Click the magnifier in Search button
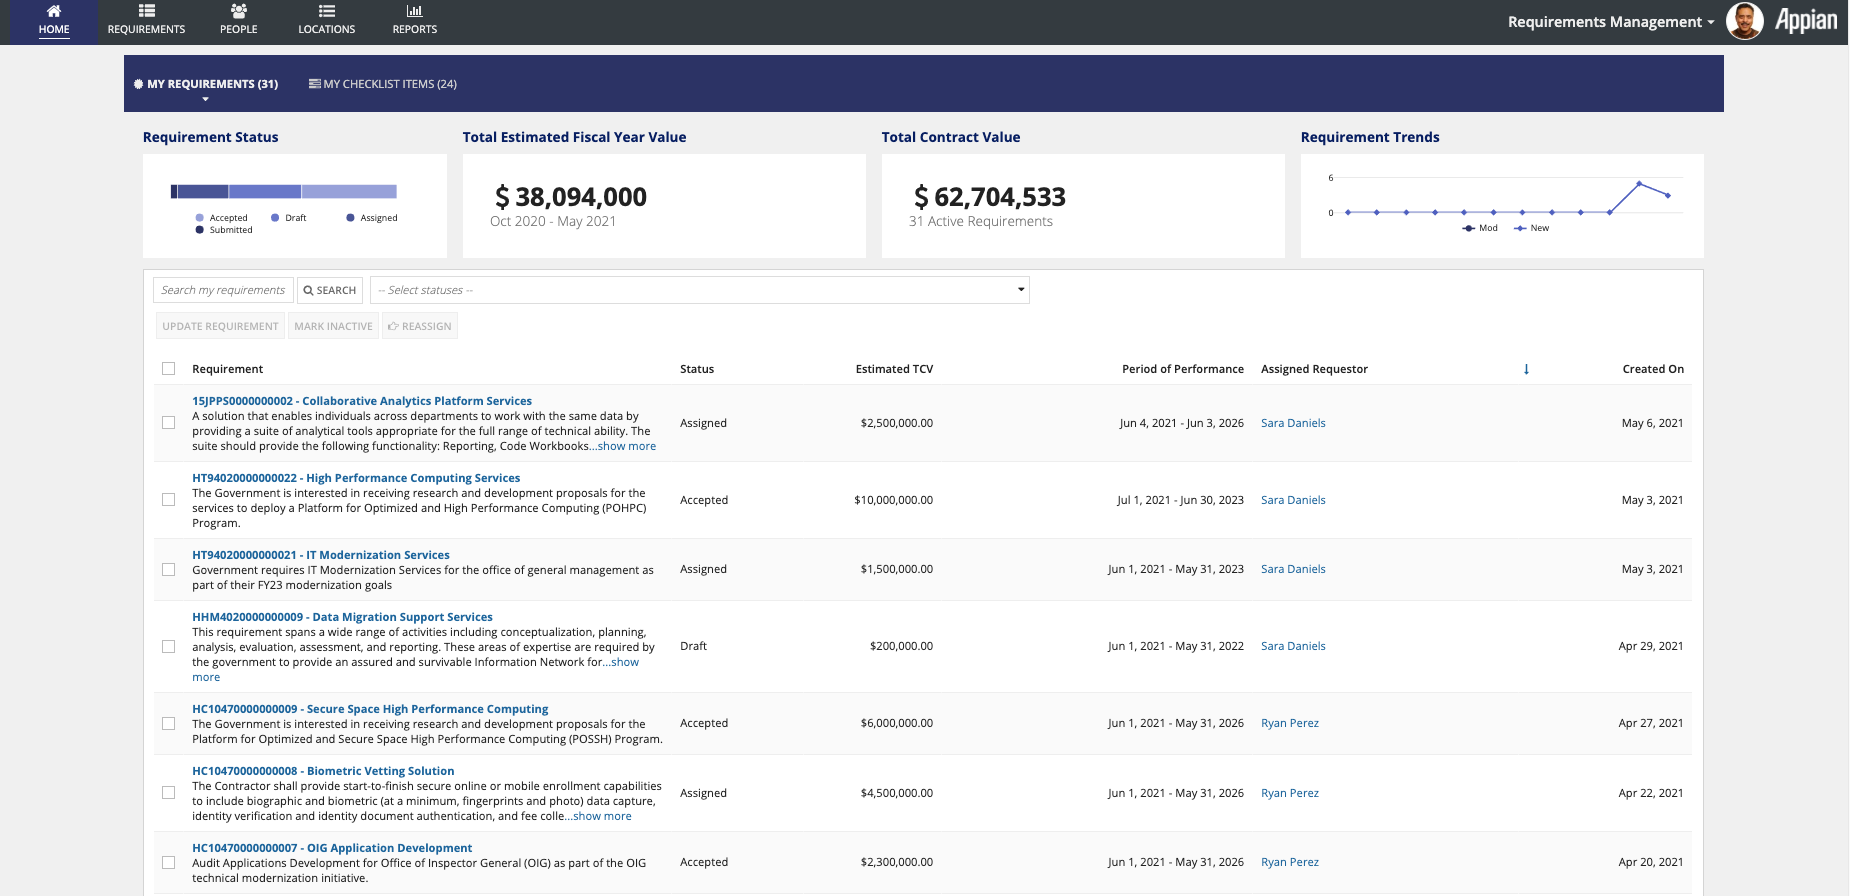The image size is (1850, 896). 309,290
